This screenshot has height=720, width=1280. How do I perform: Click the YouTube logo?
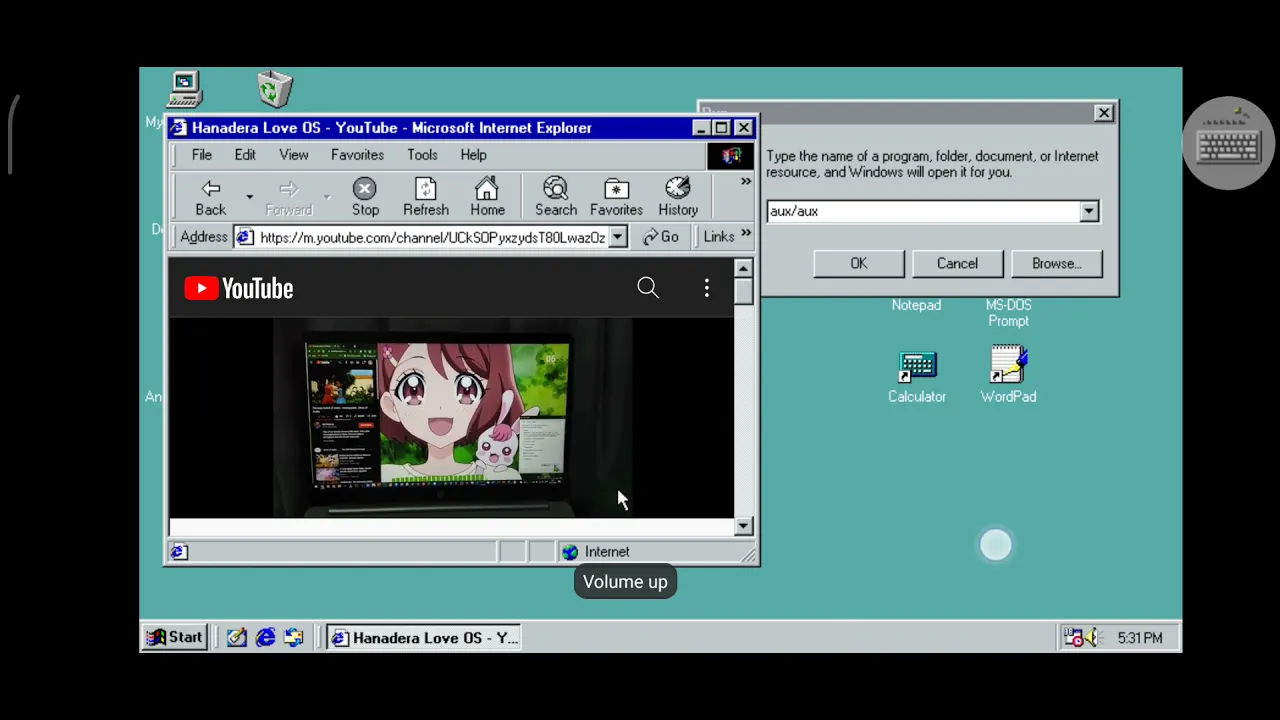pos(239,289)
